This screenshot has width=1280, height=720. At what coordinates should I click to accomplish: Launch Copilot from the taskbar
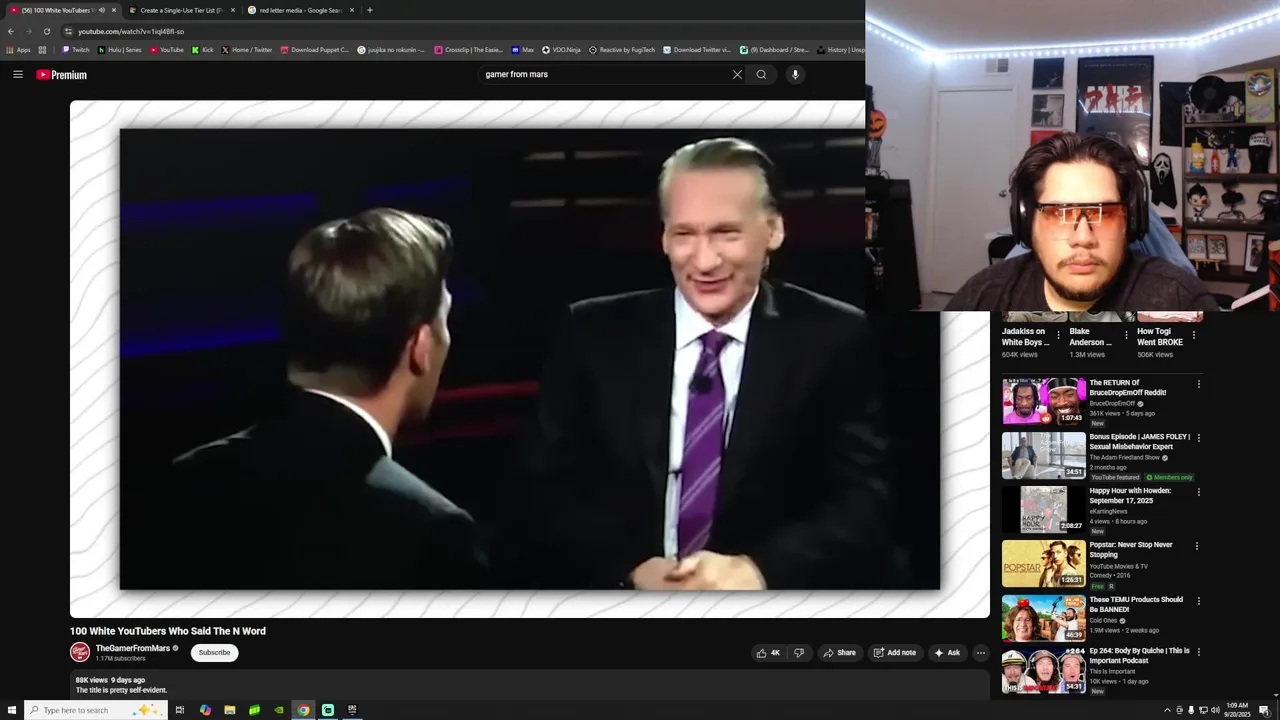click(205, 710)
